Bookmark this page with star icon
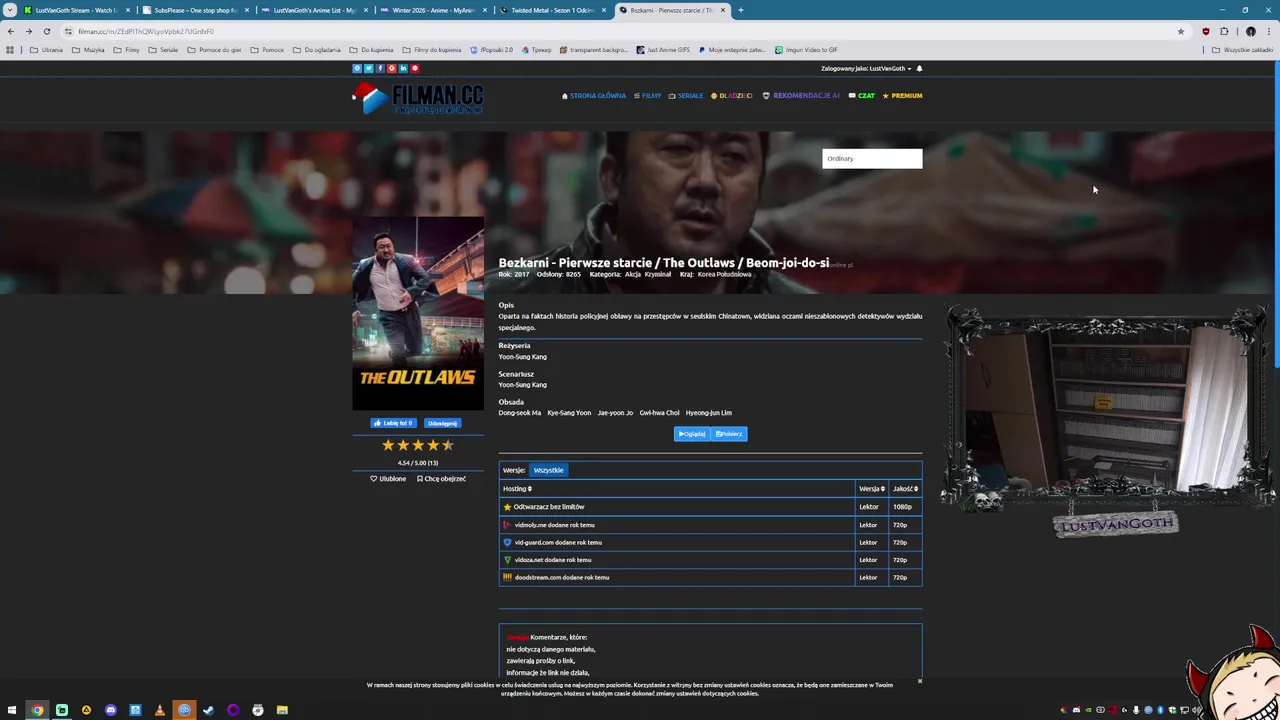This screenshot has height=720, width=1280. [1181, 31]
